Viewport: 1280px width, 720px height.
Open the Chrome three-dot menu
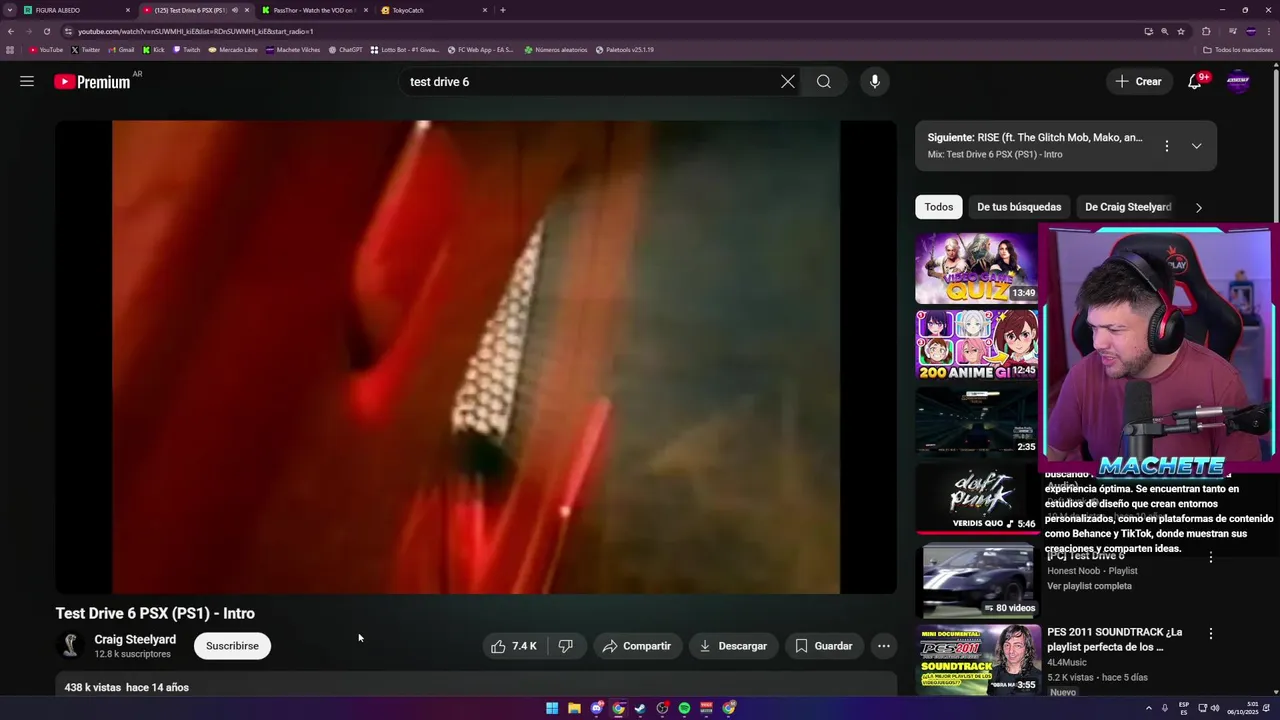[x=1268, y=31]
